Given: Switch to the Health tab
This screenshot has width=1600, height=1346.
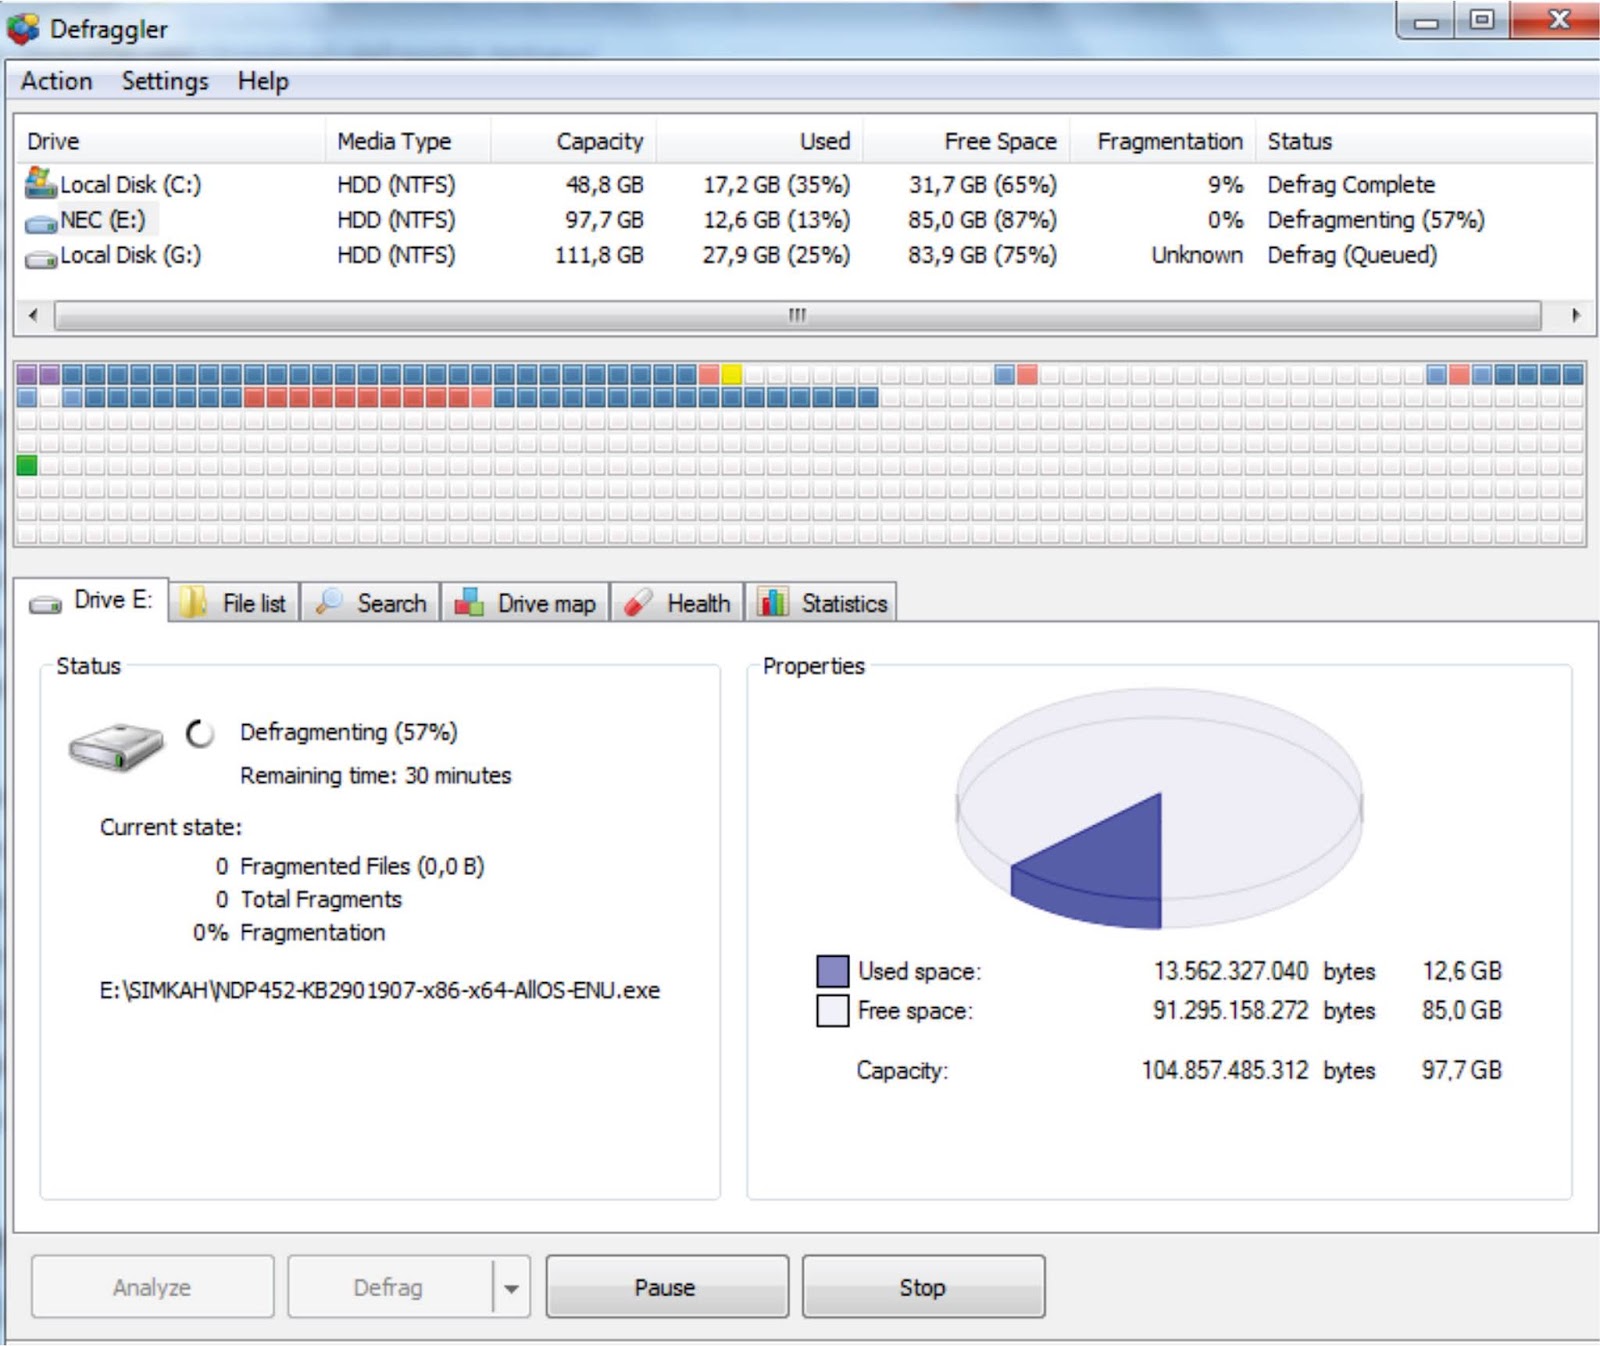Looking at the screenshot, I should 677,602.
